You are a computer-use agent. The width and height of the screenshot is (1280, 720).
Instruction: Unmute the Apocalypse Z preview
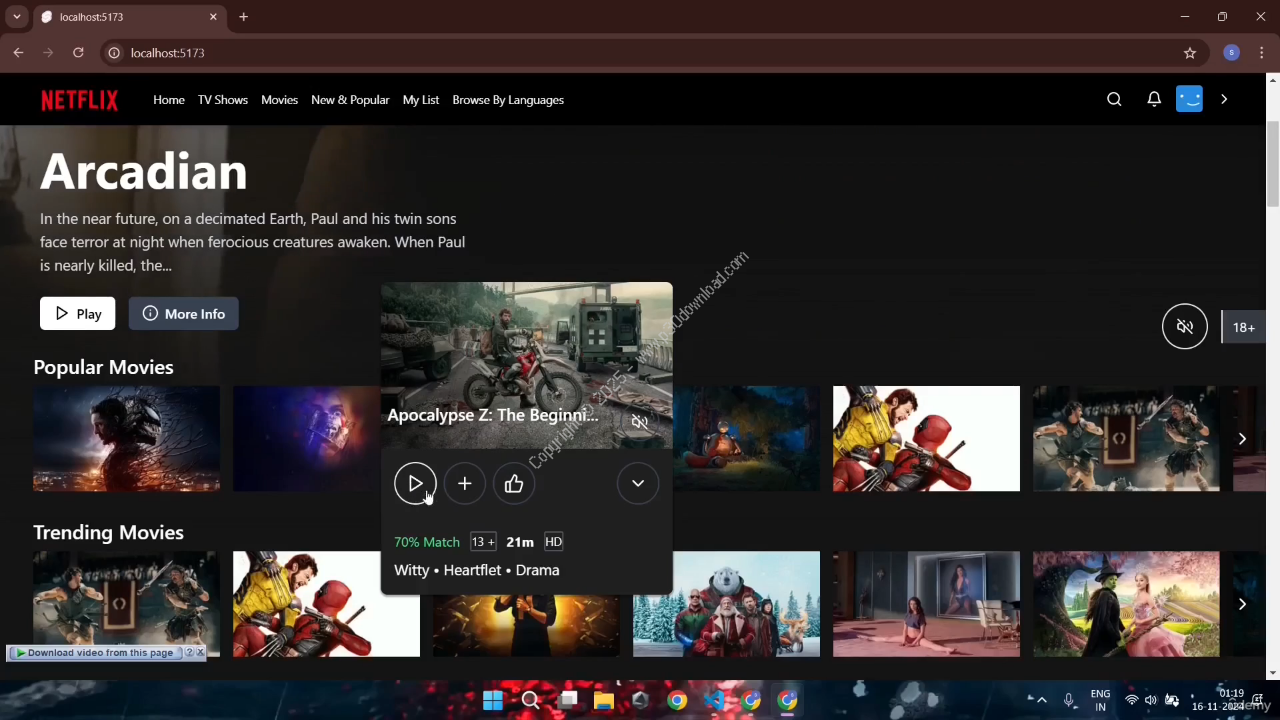click(640, 422)
